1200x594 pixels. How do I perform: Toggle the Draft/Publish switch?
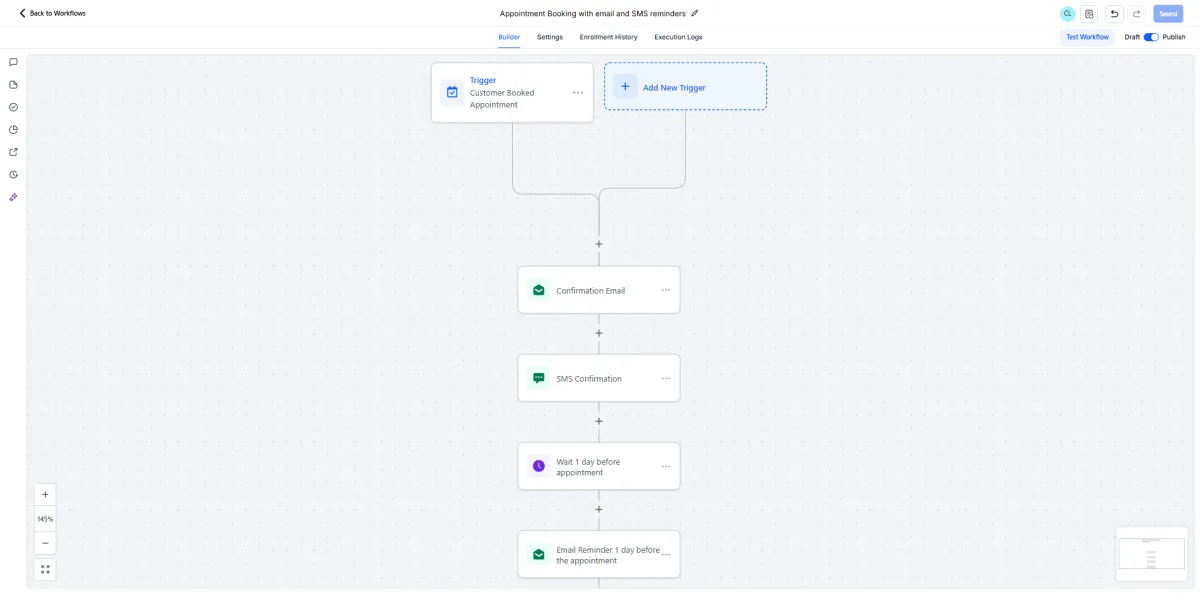(1151, 37)
